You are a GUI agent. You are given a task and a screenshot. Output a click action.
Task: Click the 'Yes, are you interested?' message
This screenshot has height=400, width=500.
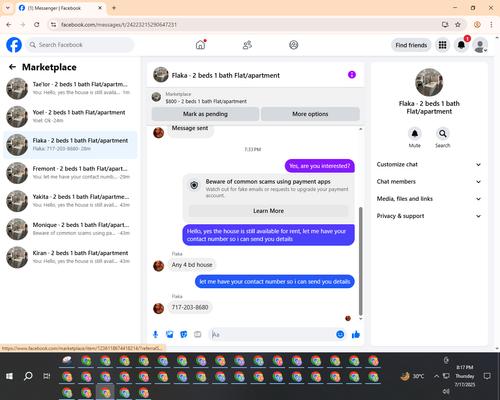320,166
